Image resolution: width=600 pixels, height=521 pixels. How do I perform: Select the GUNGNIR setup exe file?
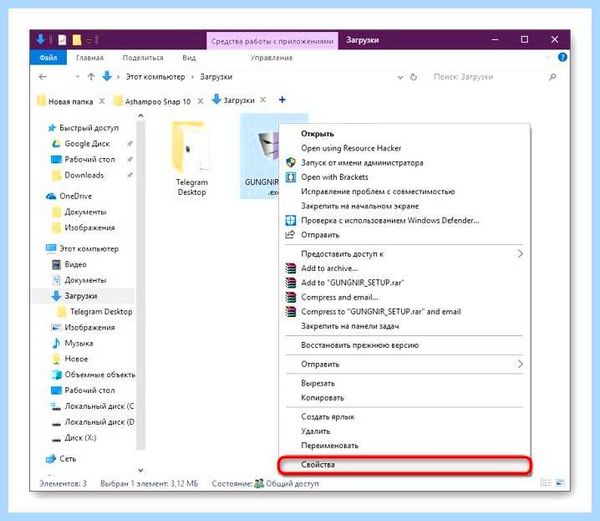coord(260,157)
